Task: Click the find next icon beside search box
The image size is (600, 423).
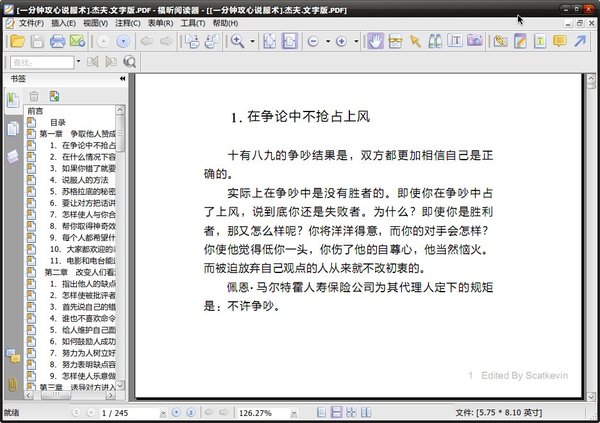Action: [x=111, y=62]
